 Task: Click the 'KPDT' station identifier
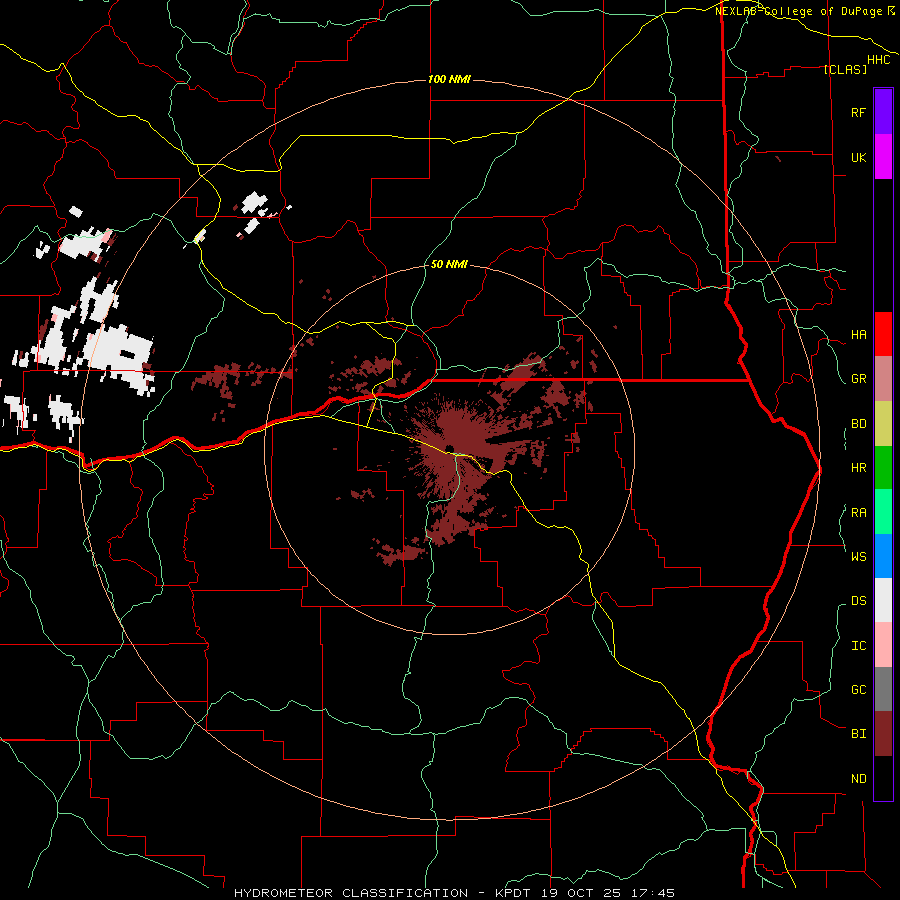[x=514, y=893]
